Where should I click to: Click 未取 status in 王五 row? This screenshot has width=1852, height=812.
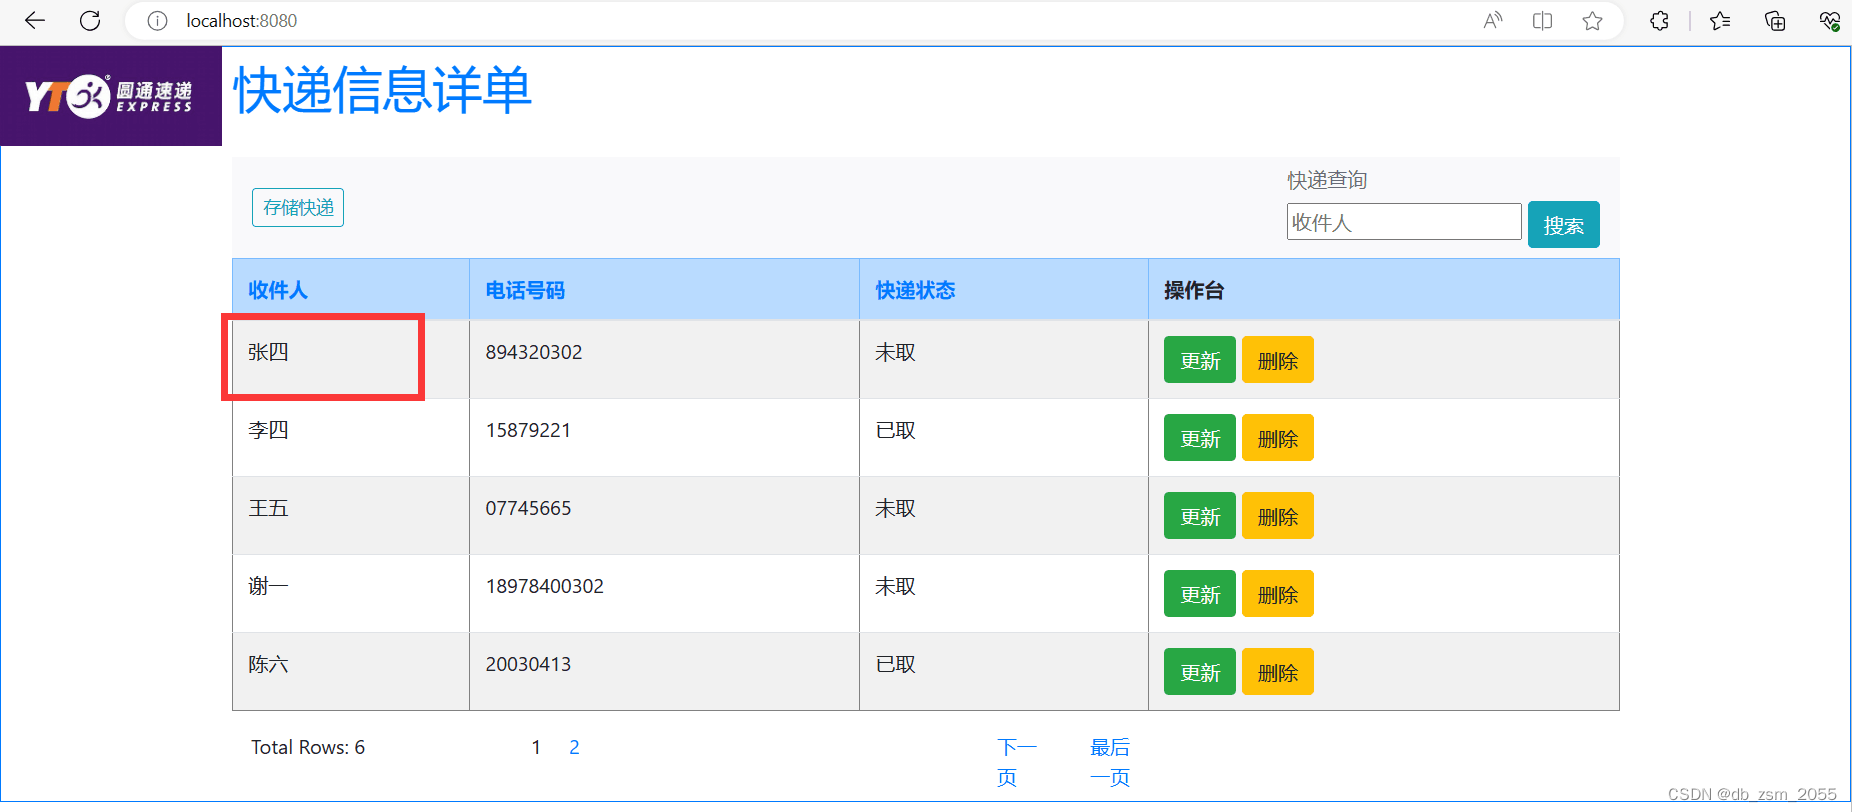coord(895,508)
